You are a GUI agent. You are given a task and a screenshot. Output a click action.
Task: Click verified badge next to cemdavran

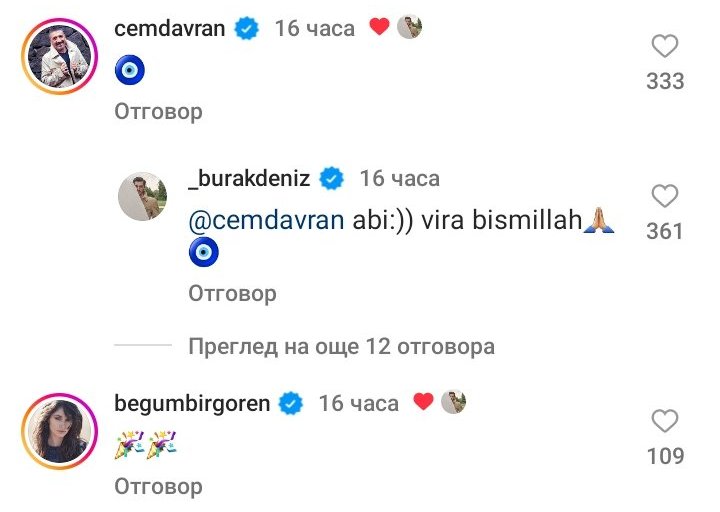tap(247, 28)
